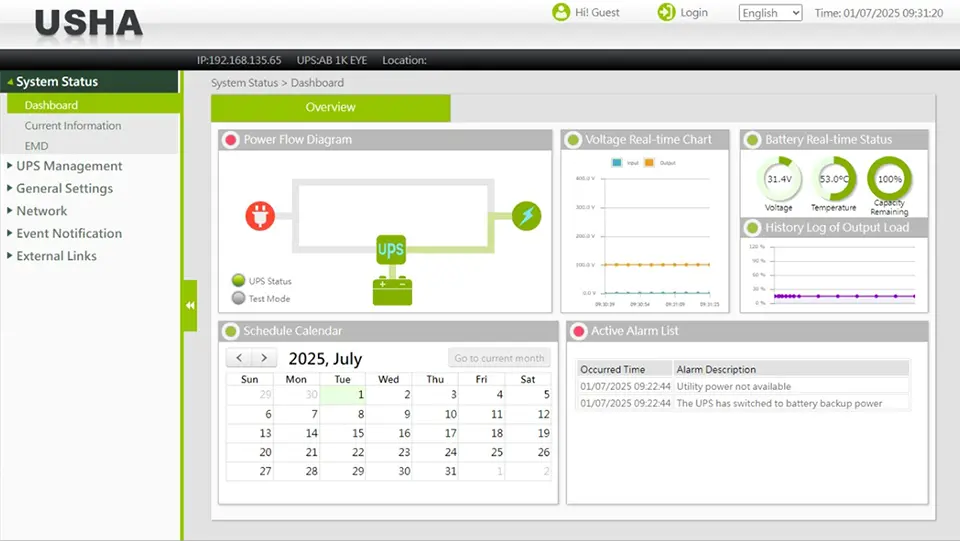
Task: Click the battery Temperature gauge ring
Action: (x=833, y=179)
